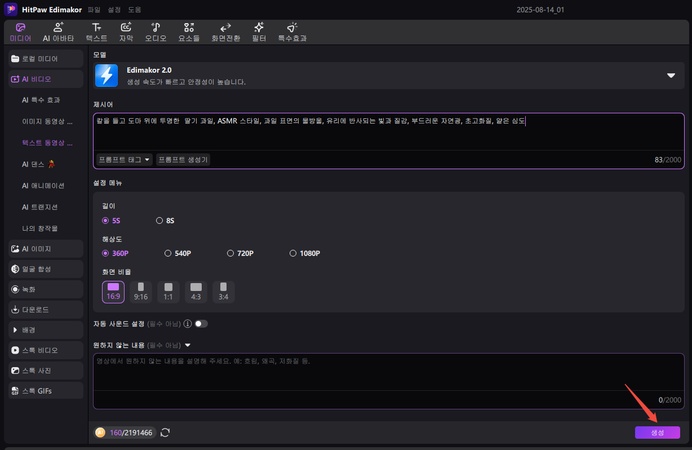Click the project name 2025-08-14_01
The width and height of the screenshot is (692, 450).
[x=540, y=10]
